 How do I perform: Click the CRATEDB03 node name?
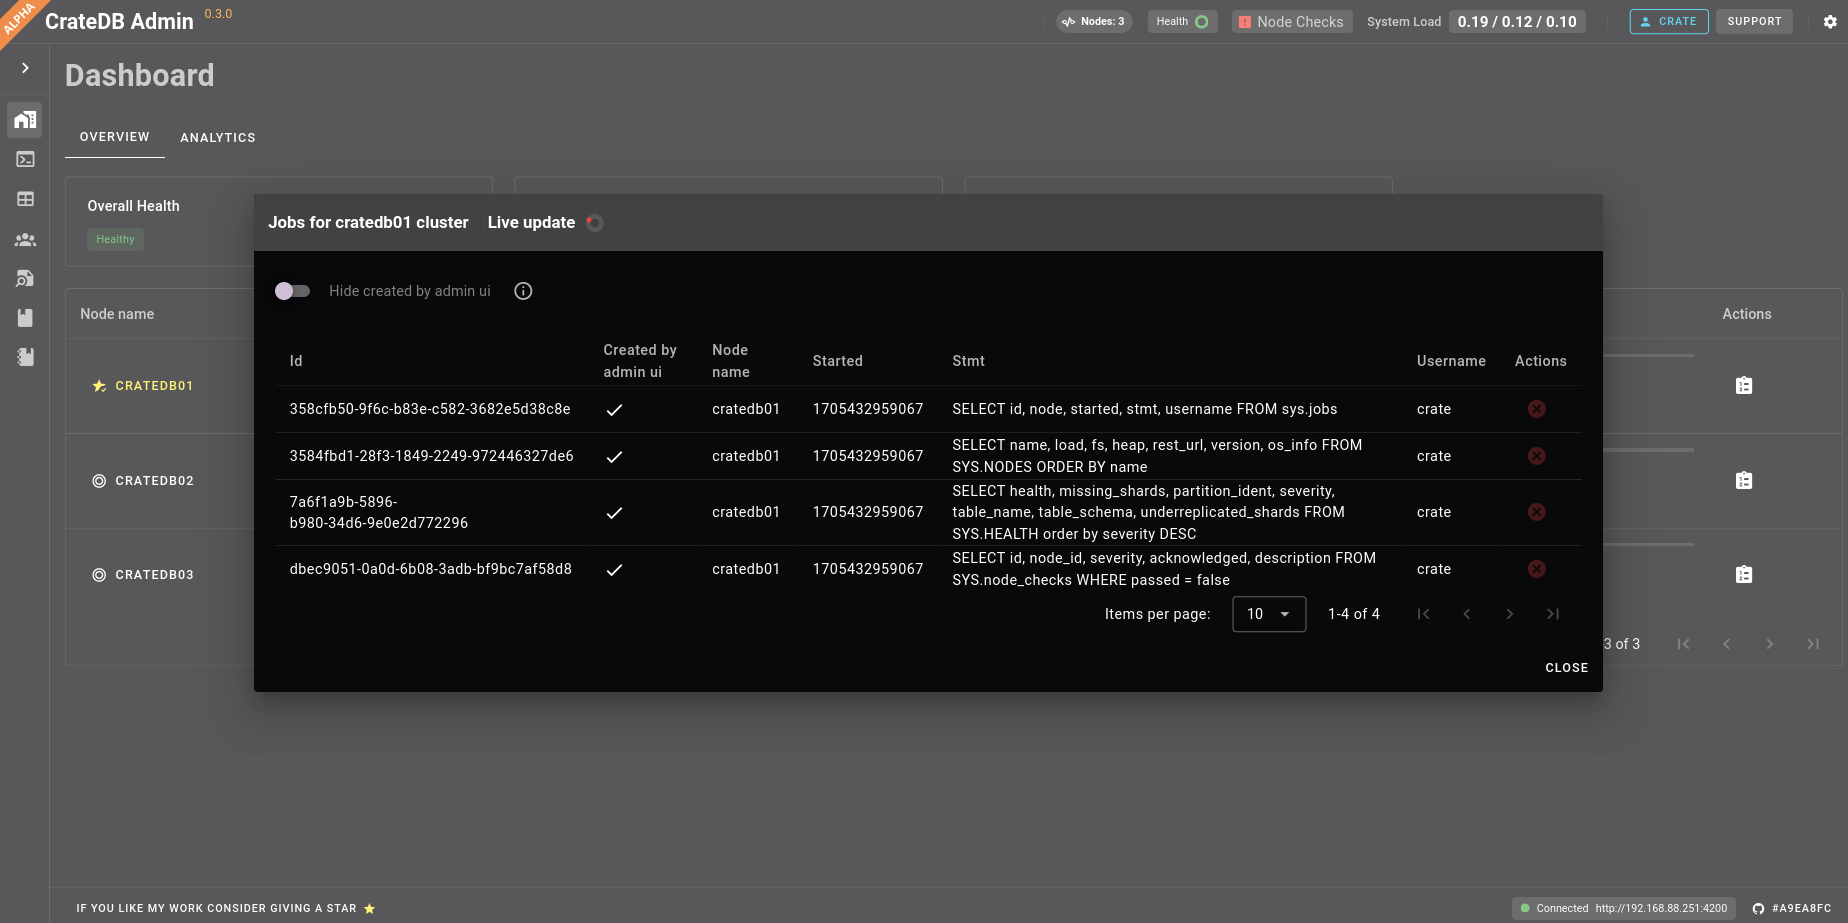(x=154, y=575)
